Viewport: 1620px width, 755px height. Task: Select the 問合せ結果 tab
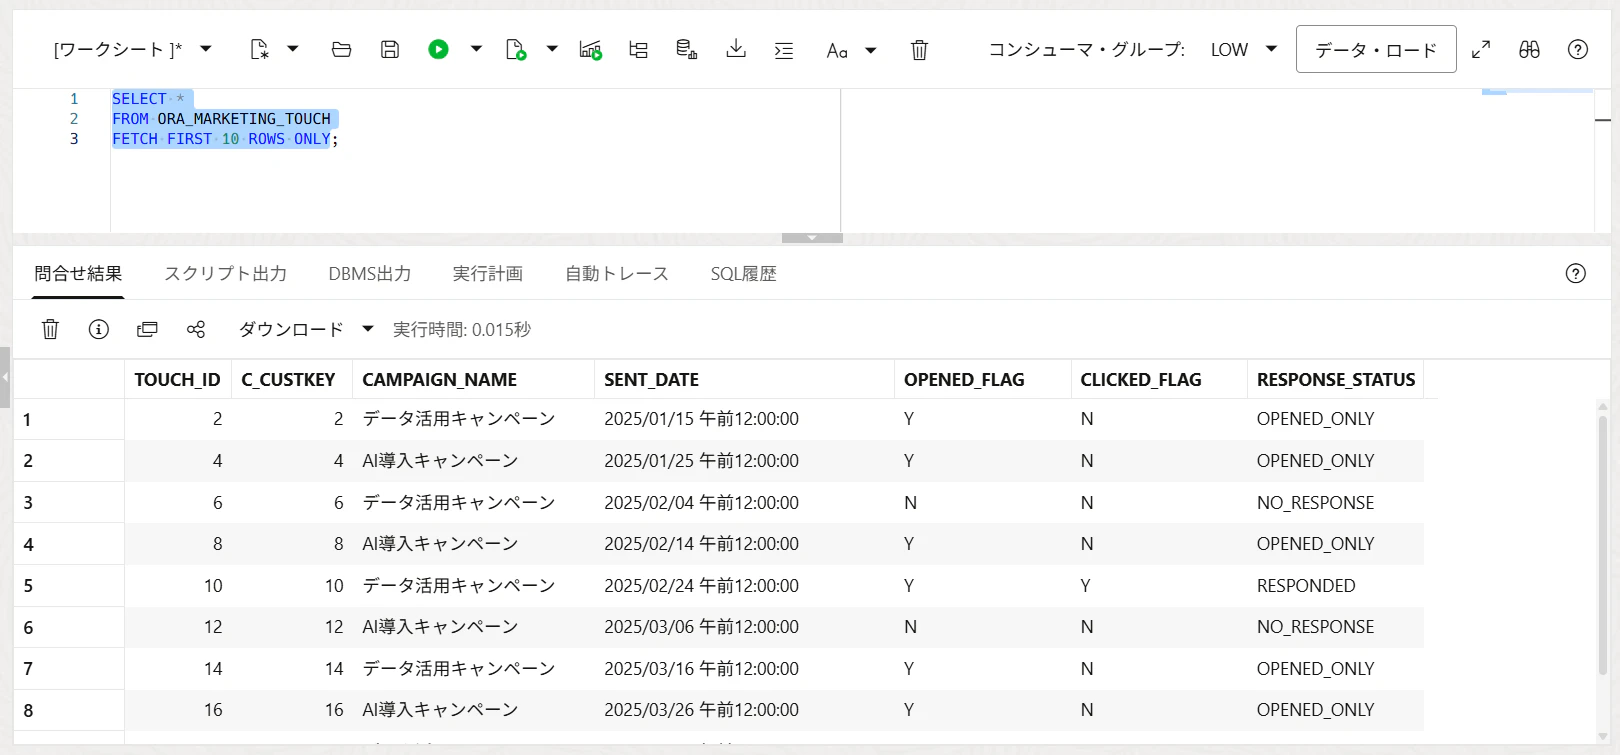[78, 273]
